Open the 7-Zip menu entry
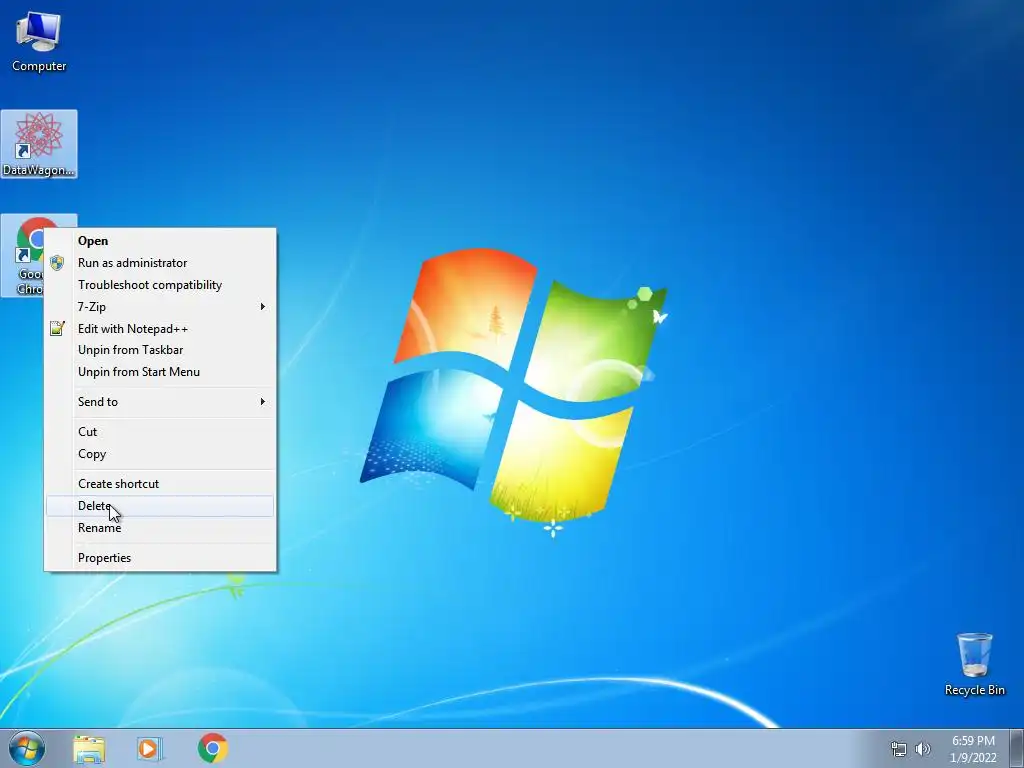Screen dimensions: 1024x768 pos(160,306)
